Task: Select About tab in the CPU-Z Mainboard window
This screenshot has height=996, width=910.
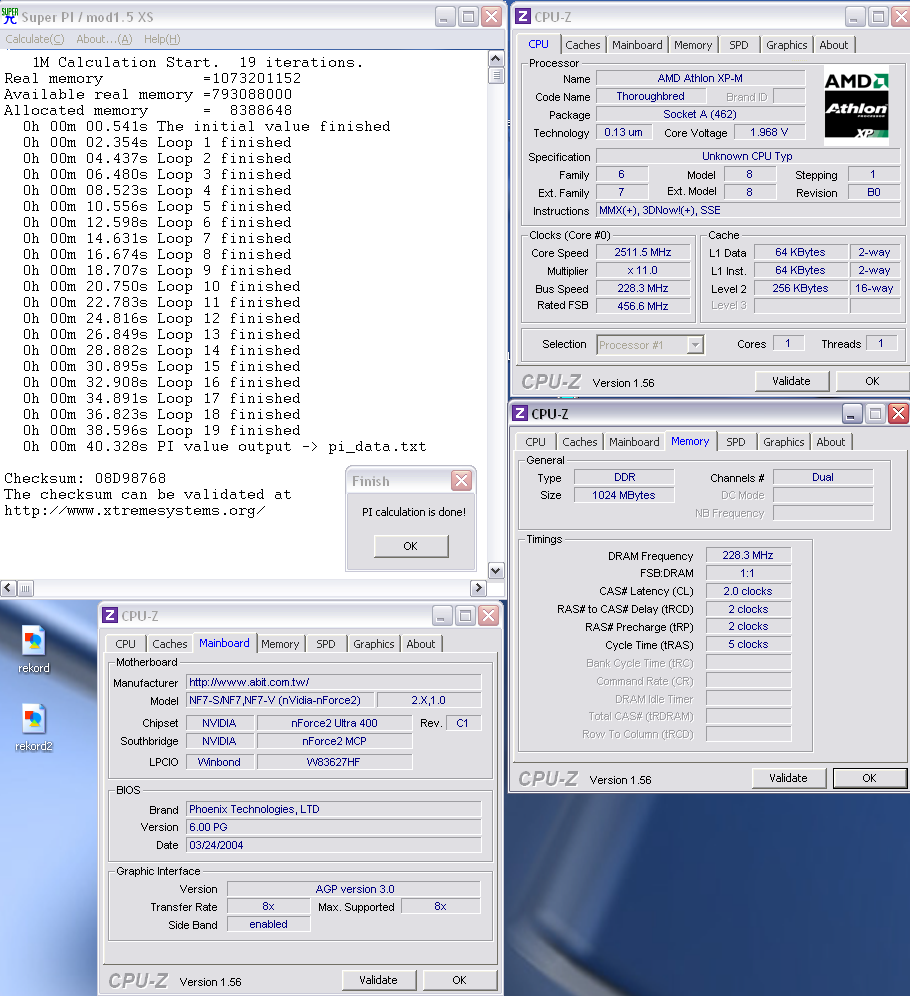Action: coord(420,644)
